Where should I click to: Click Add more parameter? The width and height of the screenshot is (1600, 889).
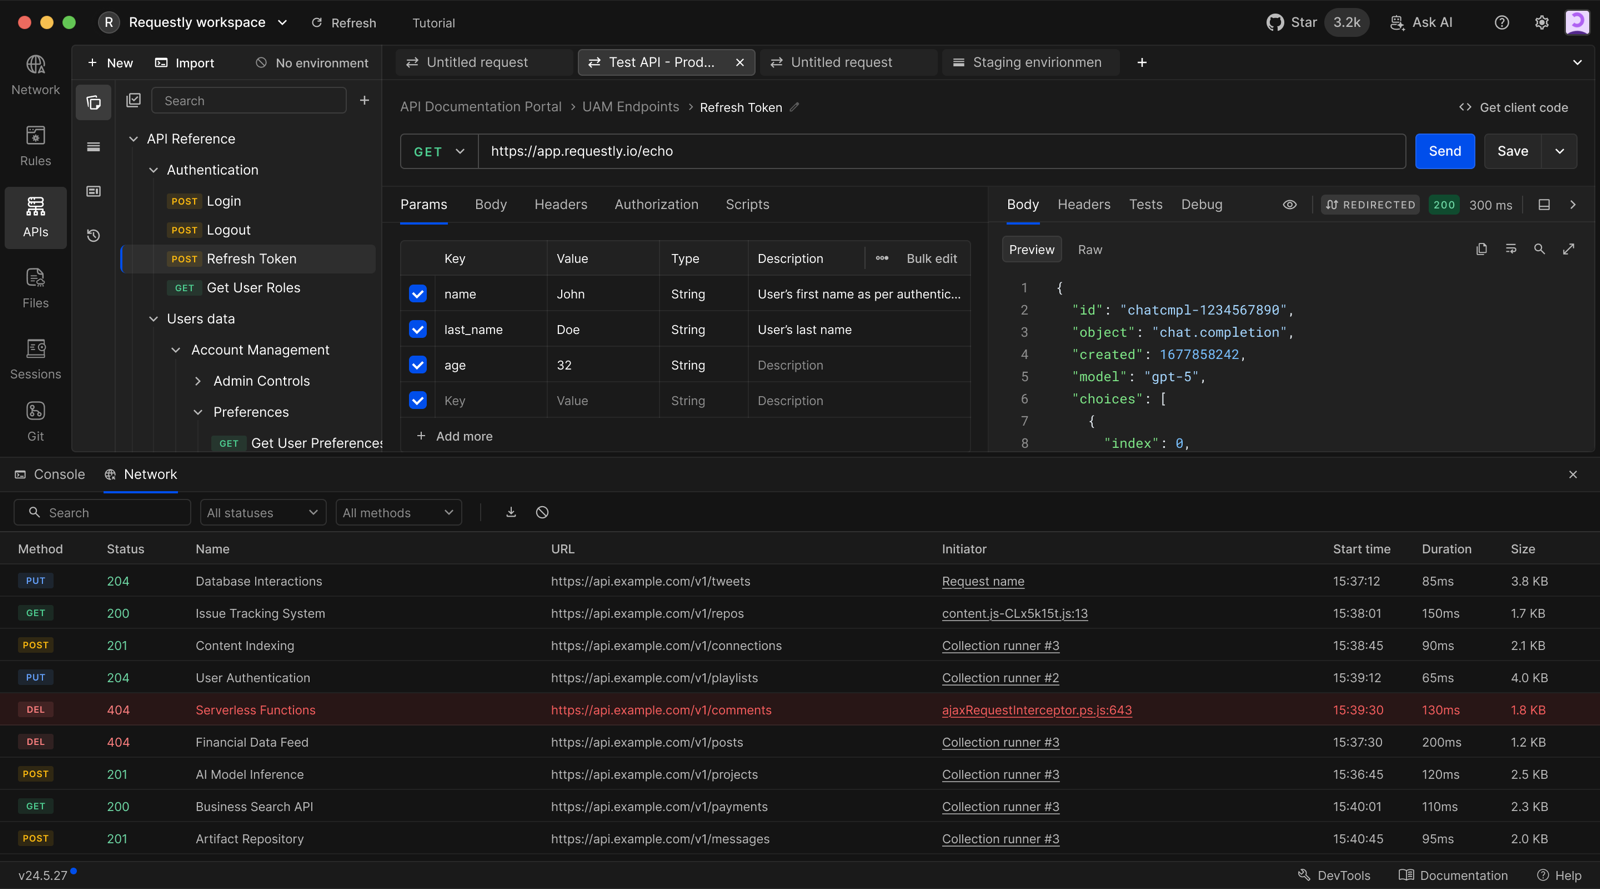(x=455, y=436)
